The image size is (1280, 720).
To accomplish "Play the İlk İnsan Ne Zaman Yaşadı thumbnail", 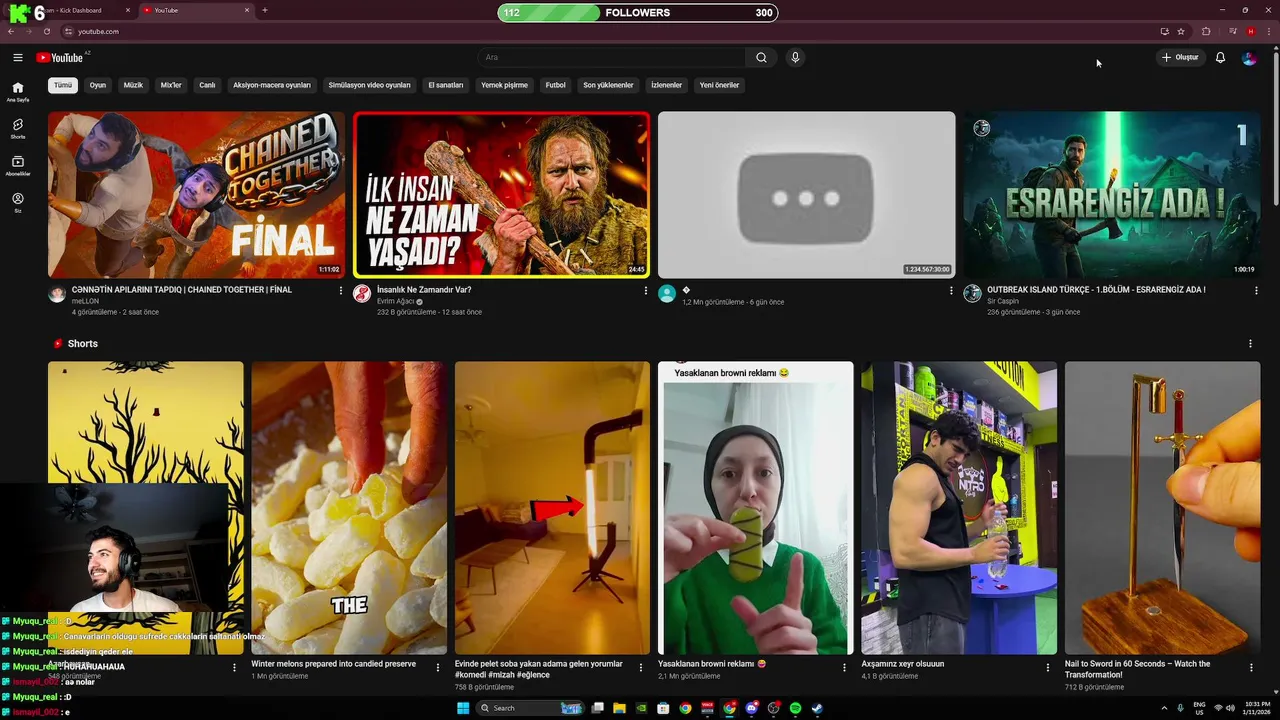I will 501,194.
